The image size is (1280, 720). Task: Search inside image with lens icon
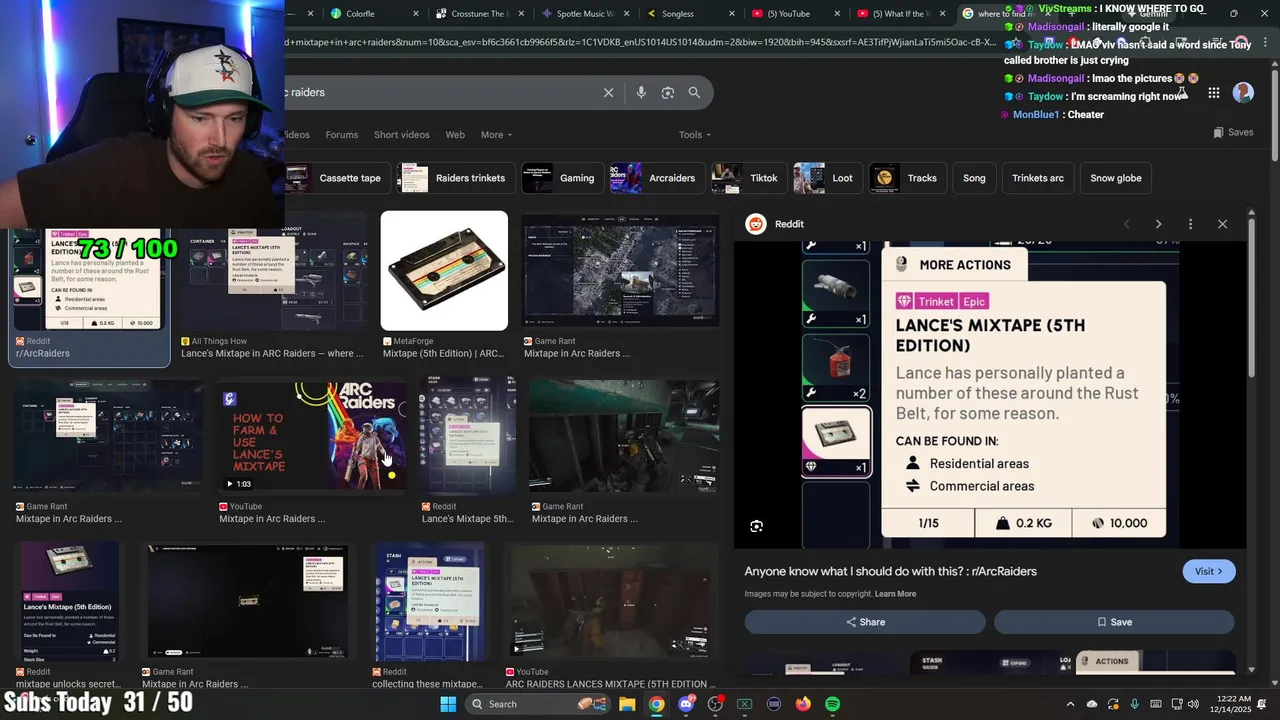(757, 526)
